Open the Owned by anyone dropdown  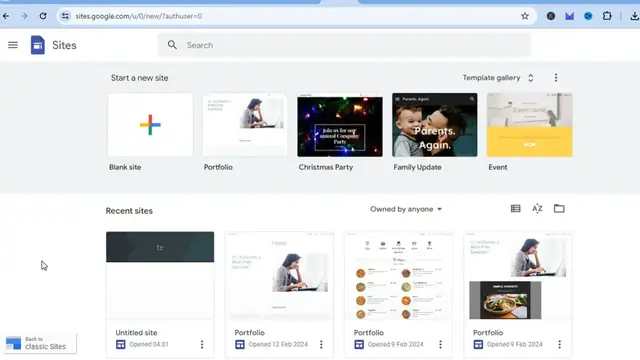(406, 209)
